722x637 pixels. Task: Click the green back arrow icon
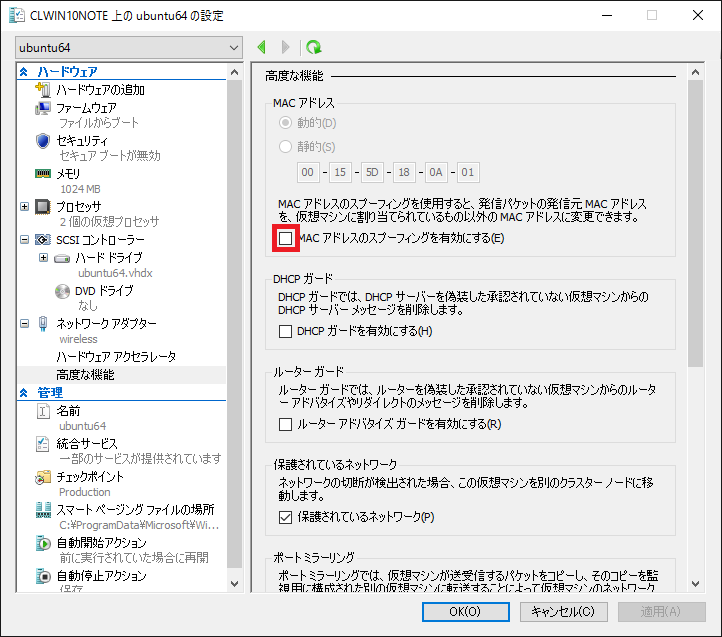coord(262,47)
